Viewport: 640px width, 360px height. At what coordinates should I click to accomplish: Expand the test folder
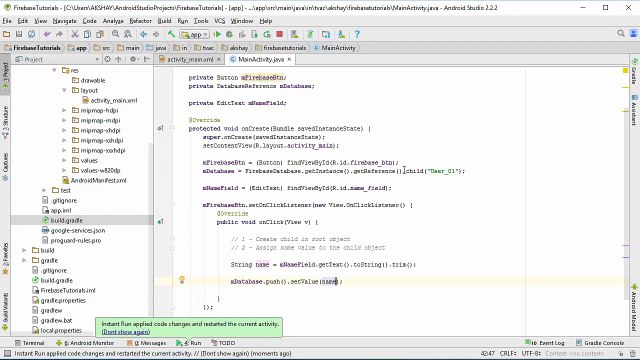[44, 190]
